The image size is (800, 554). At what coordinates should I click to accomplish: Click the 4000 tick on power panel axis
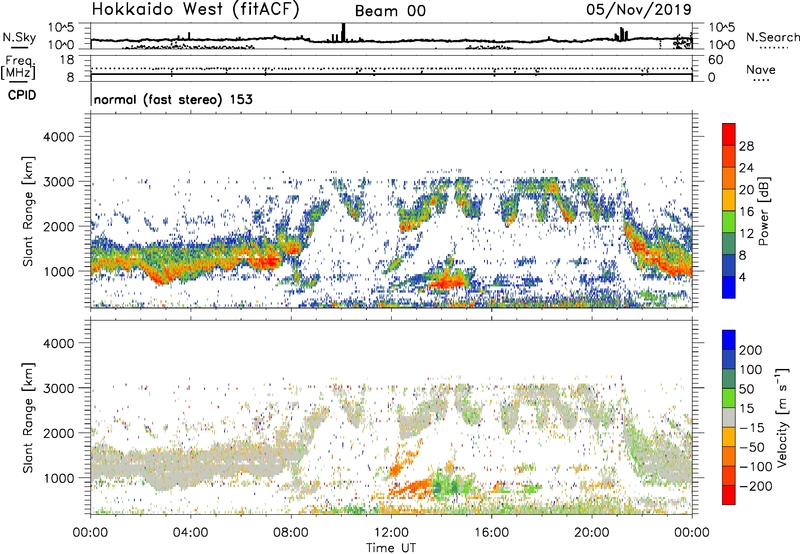point(59,137)
